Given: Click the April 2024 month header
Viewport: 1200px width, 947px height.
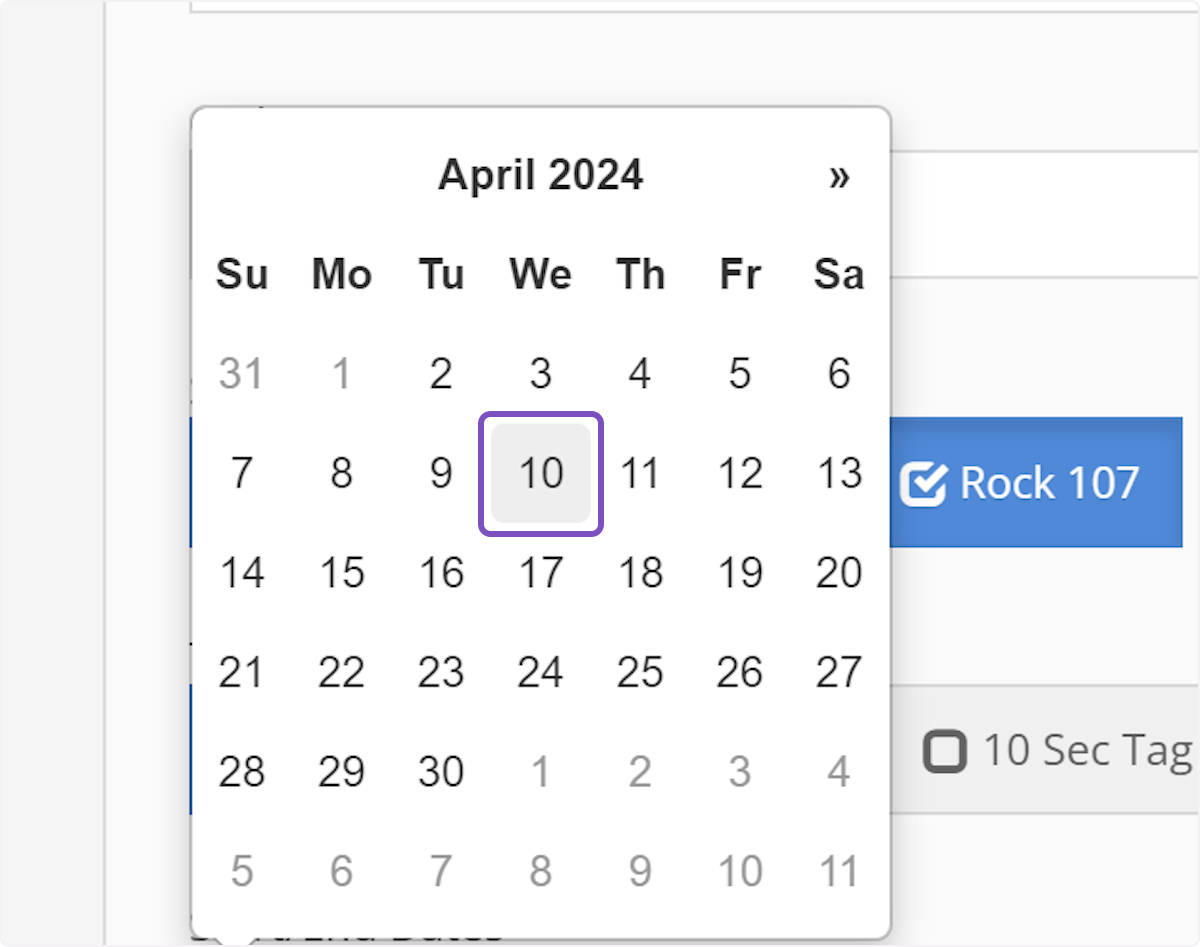Looking at the screenshot, I should pyautogui.click(x=540, y=175).
